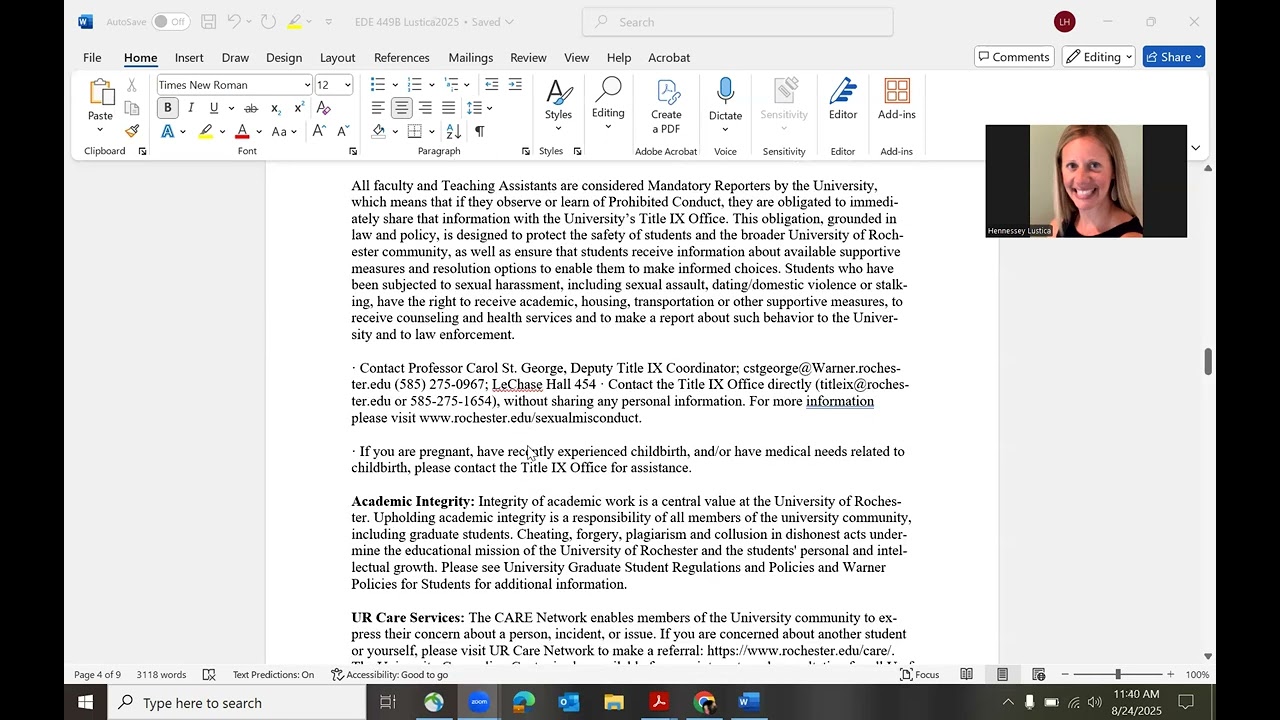Click the Comments button
Viewport: 1280px width, 720px height.
click(1013, 57)
